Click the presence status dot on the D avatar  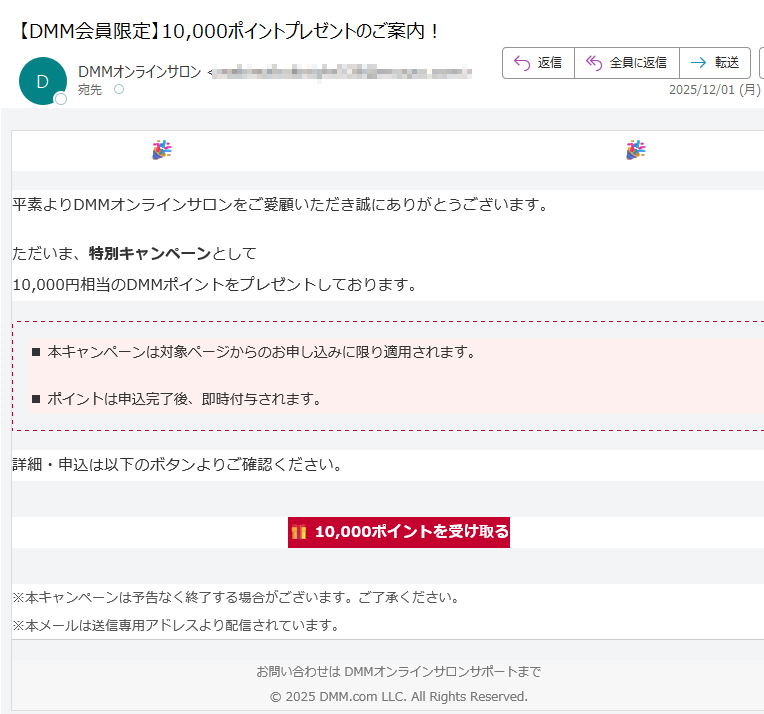pyautogui.click(x=60, y=99)
